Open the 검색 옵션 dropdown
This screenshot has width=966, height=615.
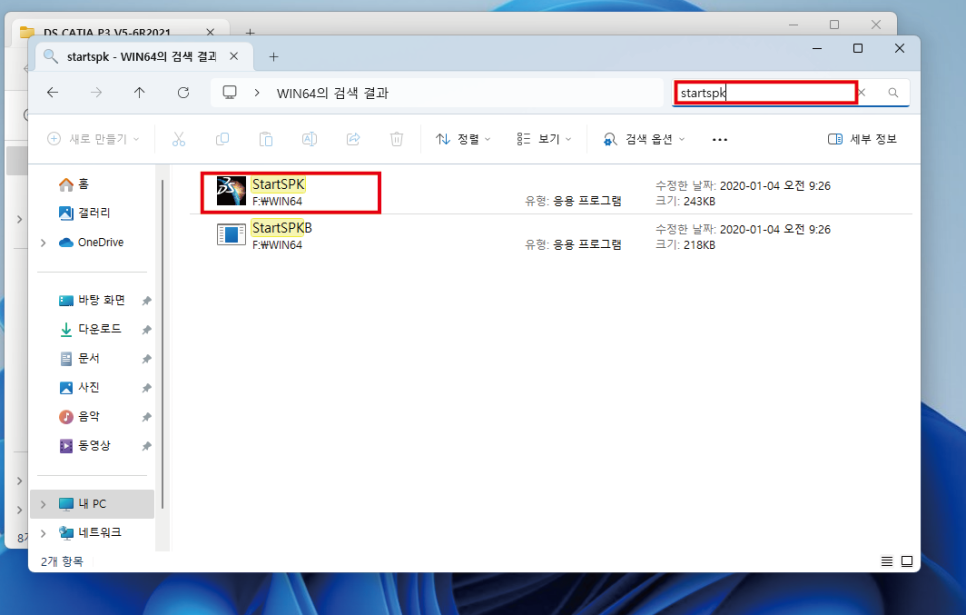coord(644,139)
